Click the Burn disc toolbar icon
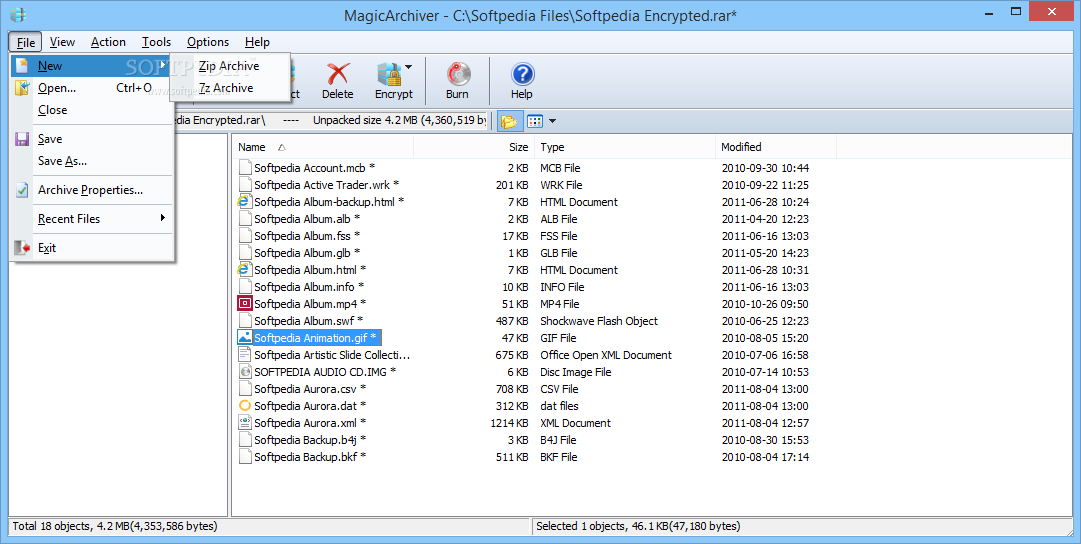Screen dimensions: 1081x544 (x=458, y=74)
